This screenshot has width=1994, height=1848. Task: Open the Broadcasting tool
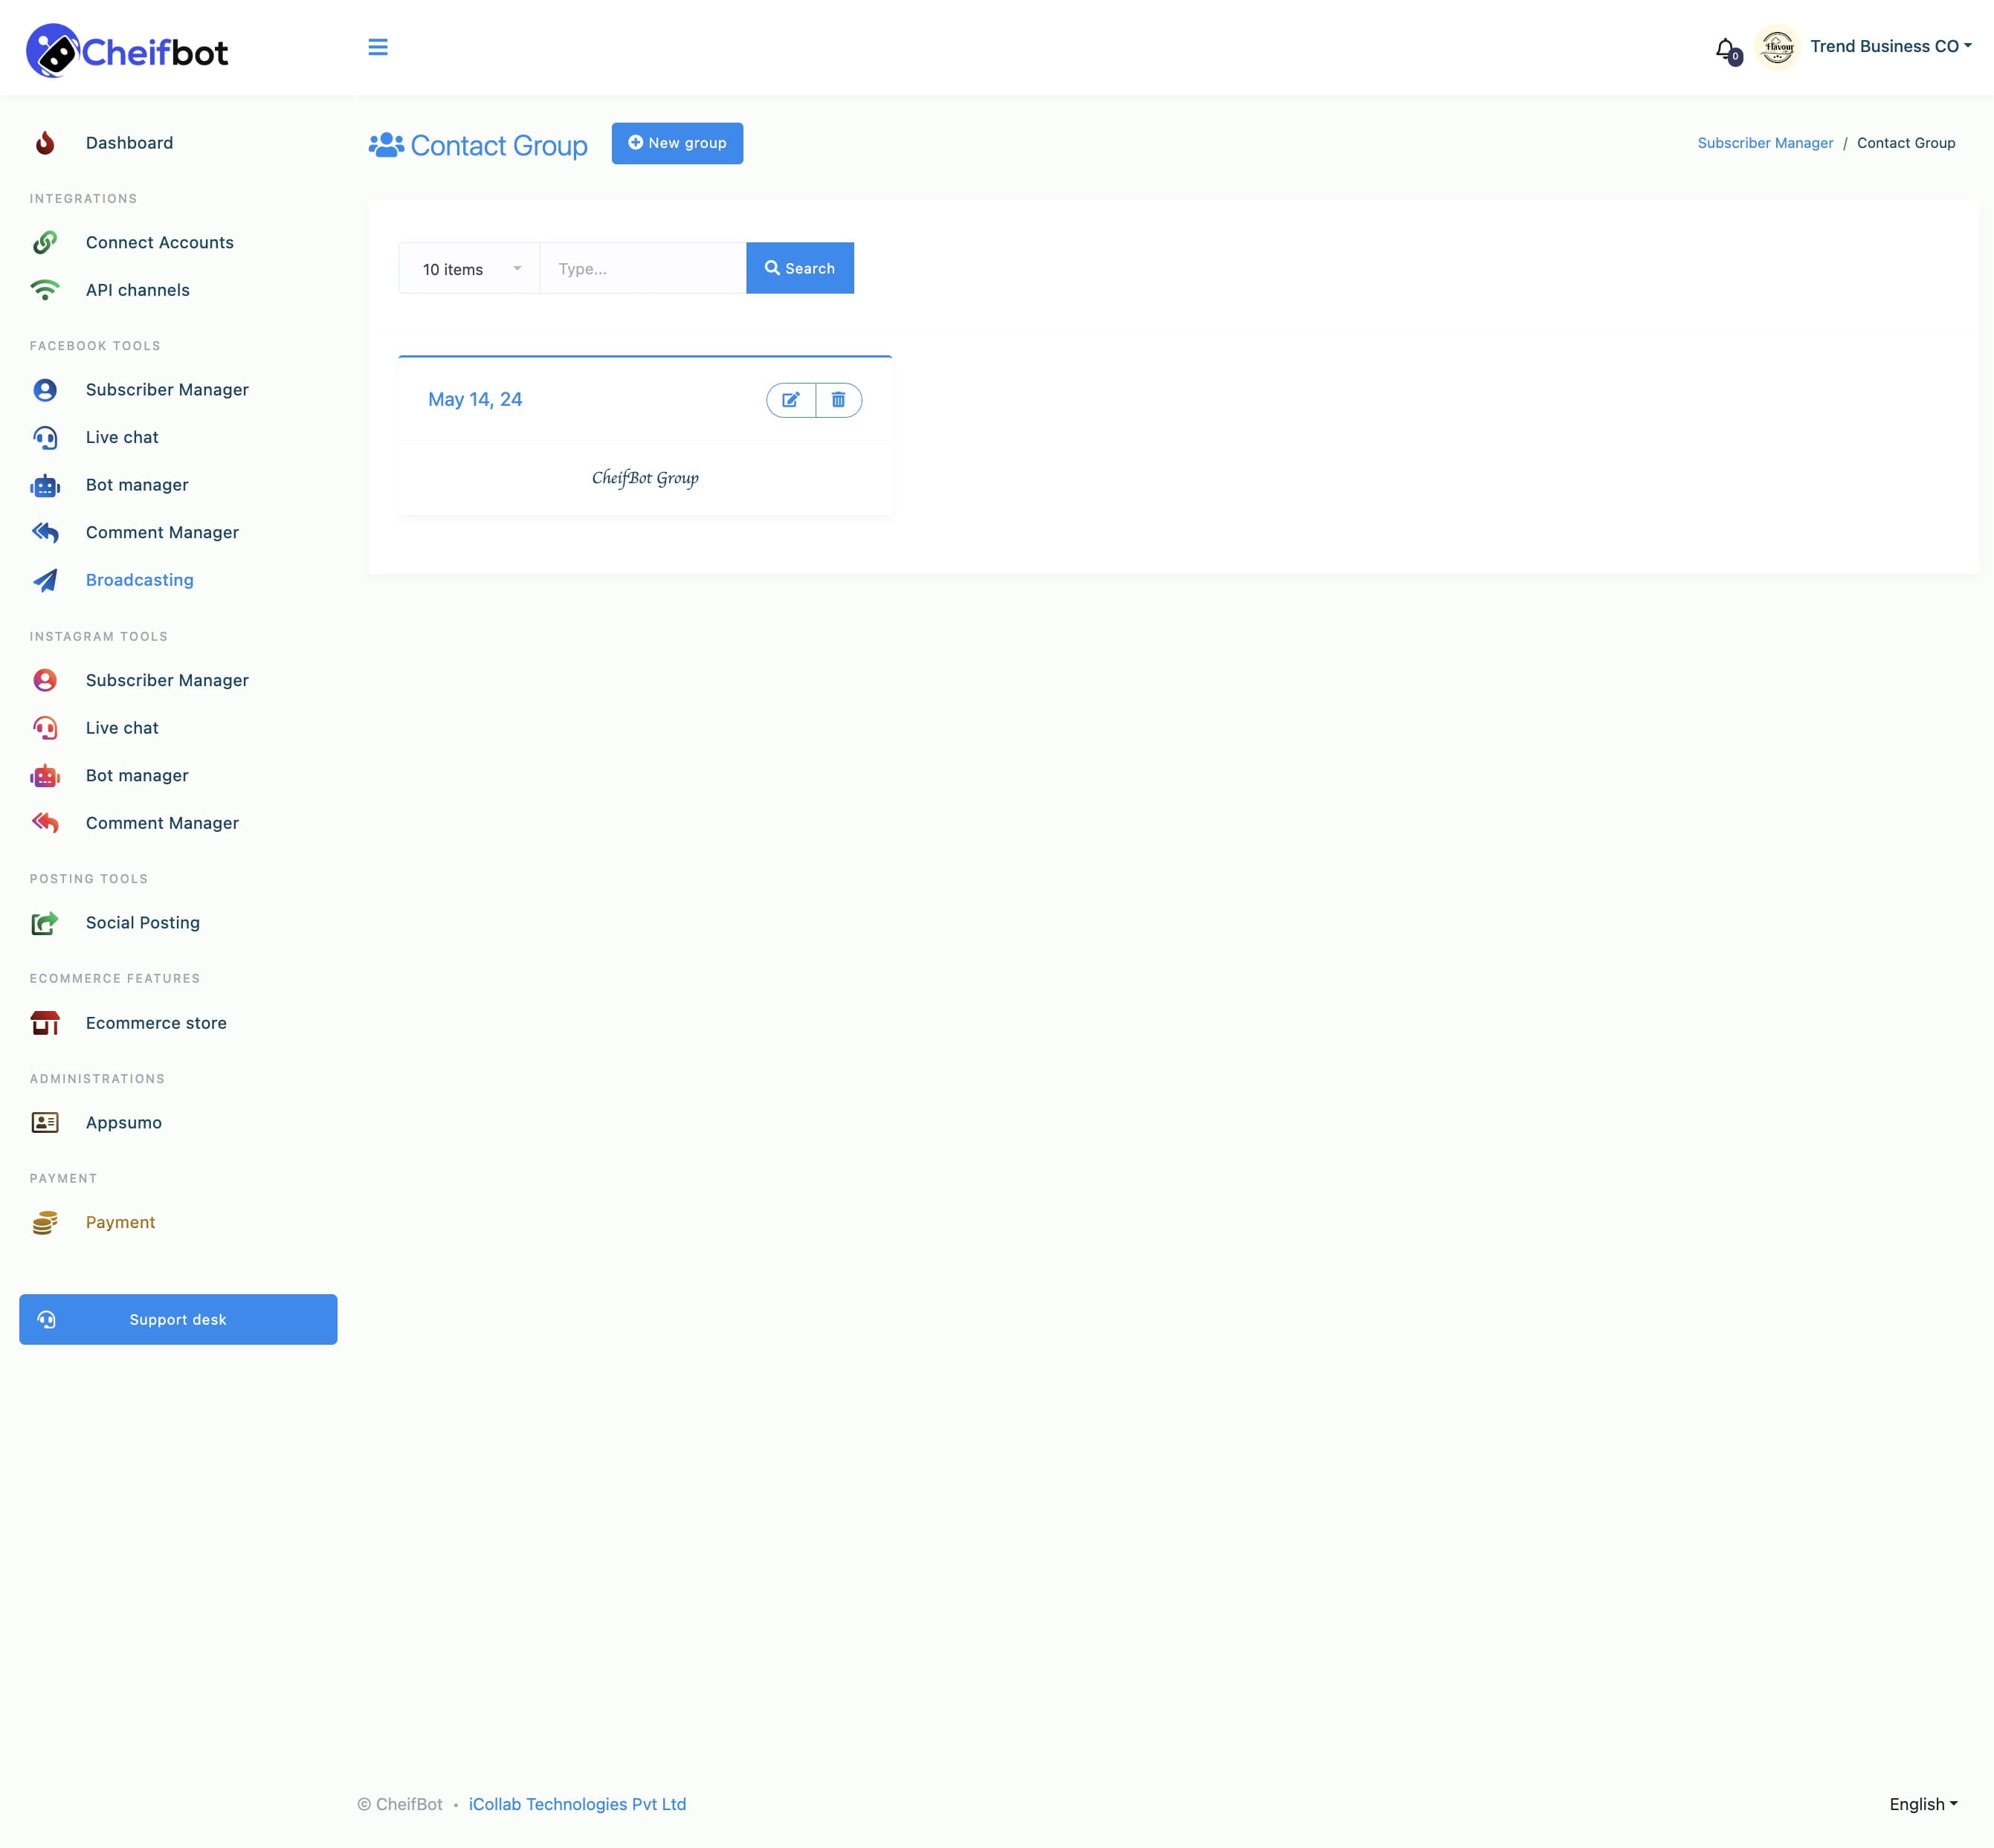point(139,578)
